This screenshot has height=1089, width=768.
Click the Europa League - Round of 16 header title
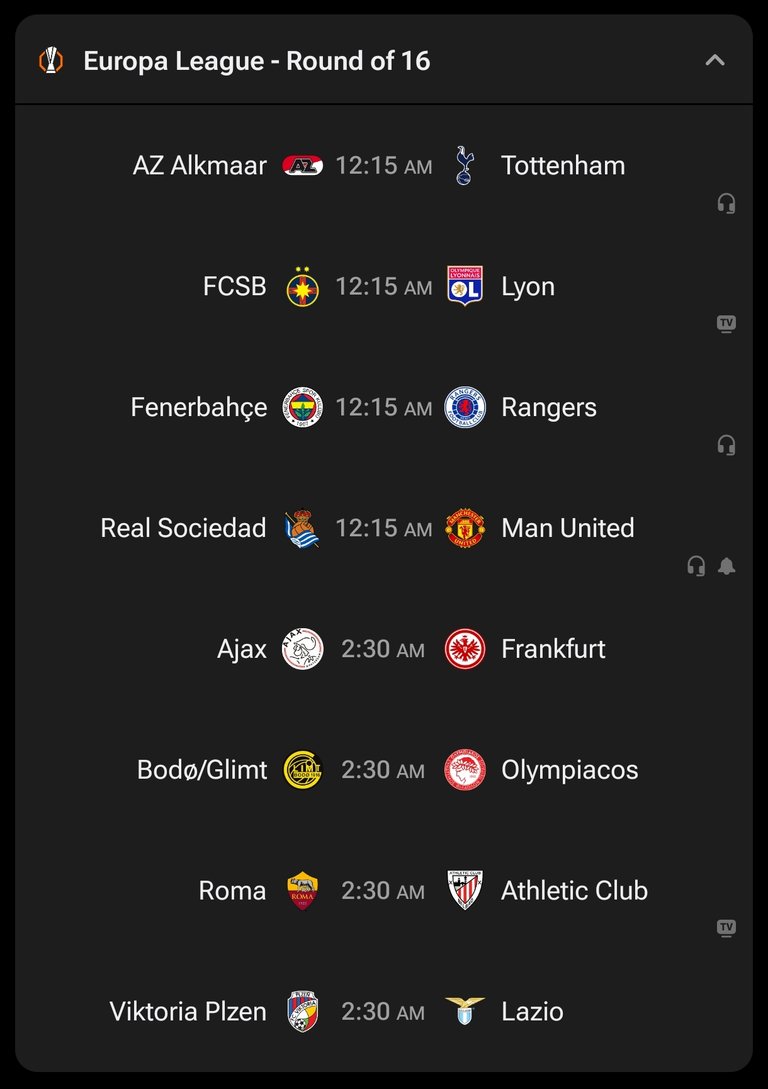pyautogui.click(x=257, y=61)
